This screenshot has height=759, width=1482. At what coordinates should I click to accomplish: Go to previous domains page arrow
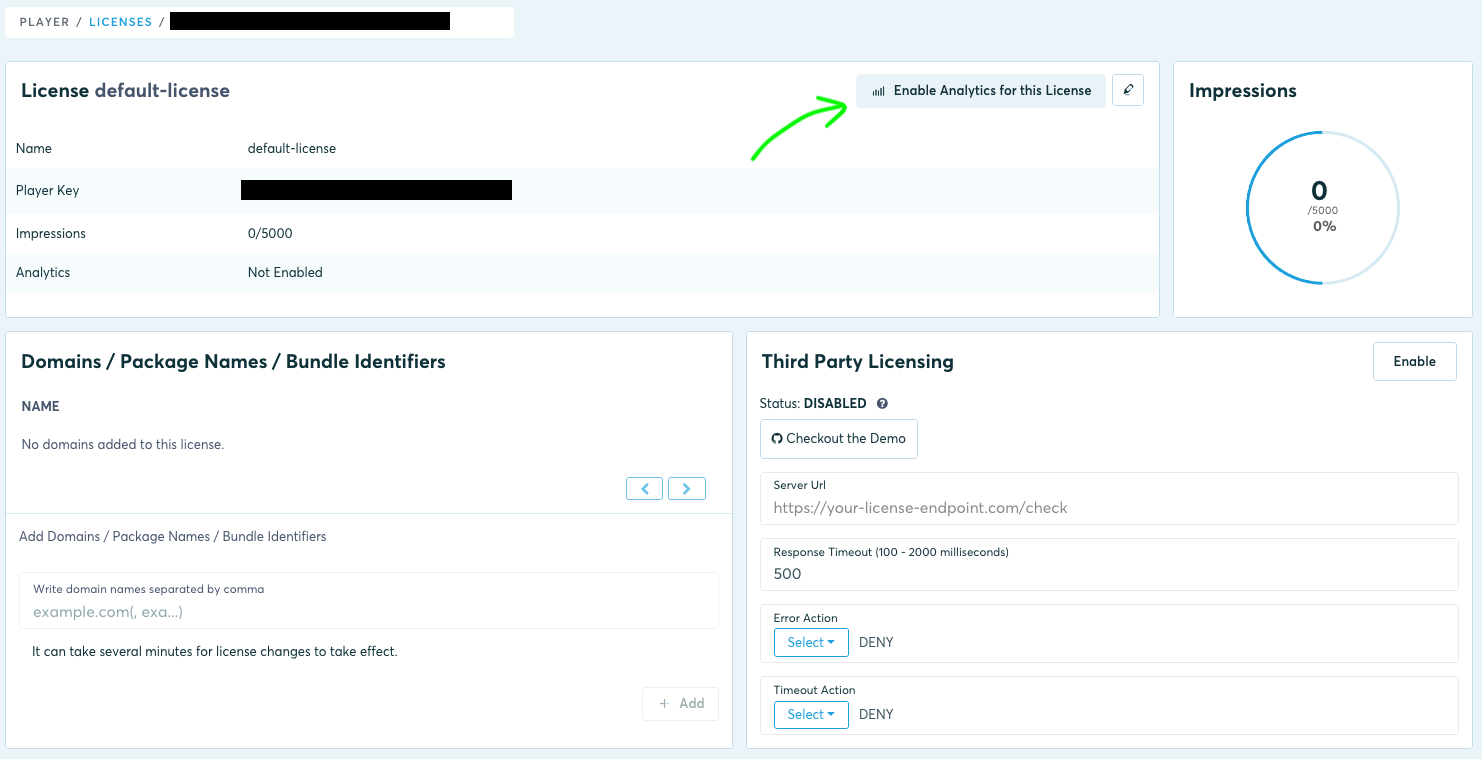[x=644, y=488]
